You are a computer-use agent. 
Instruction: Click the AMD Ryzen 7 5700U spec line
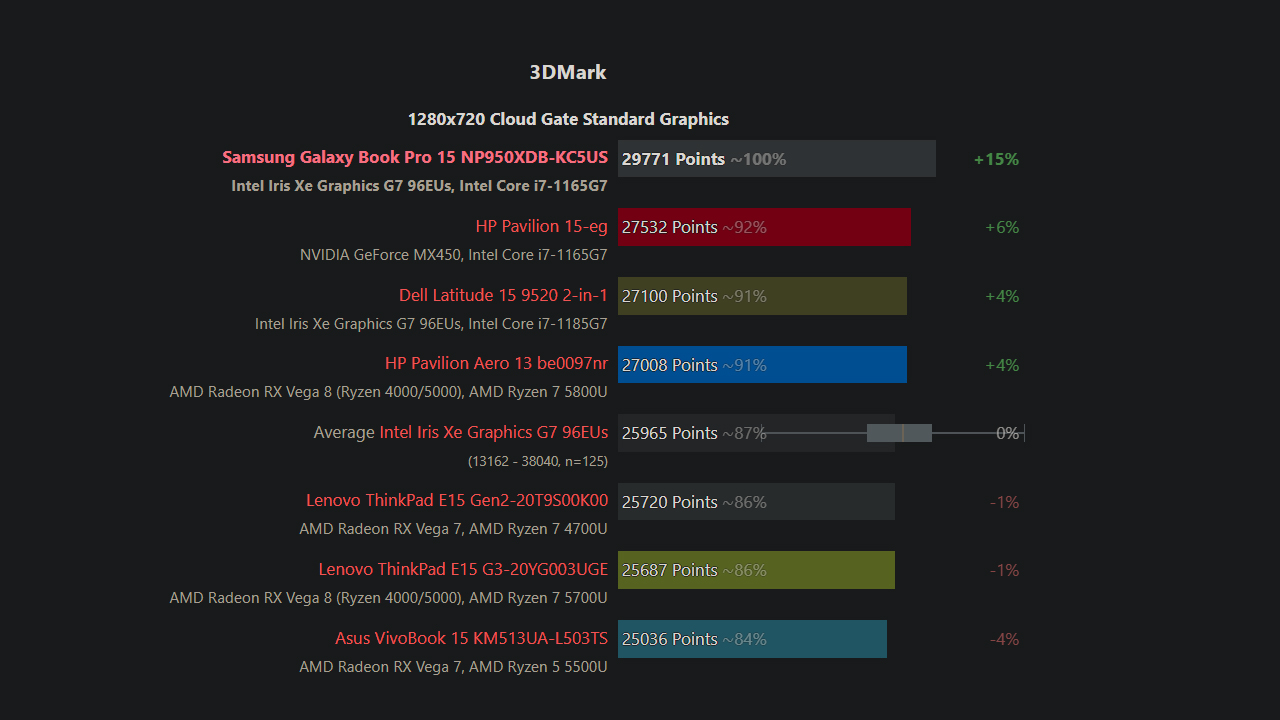[x=389, y=598]
